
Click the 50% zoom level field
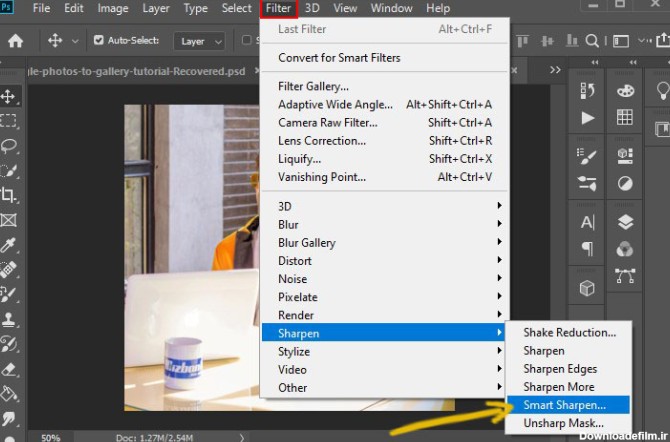50,437
